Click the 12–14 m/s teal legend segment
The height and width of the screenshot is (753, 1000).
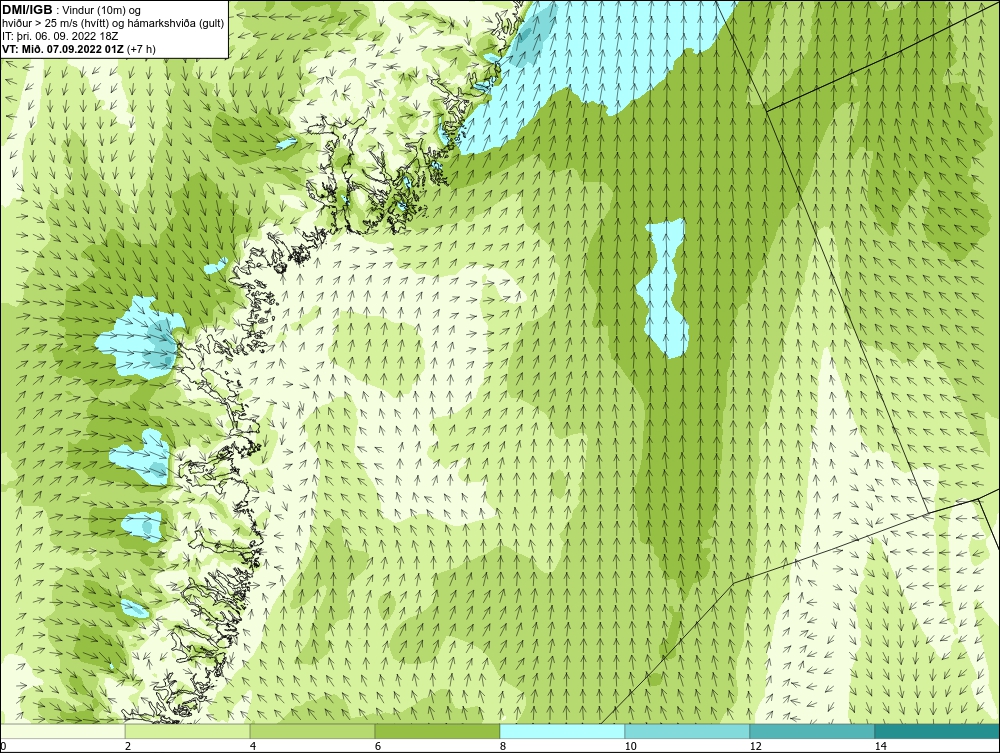pos(812,731)
